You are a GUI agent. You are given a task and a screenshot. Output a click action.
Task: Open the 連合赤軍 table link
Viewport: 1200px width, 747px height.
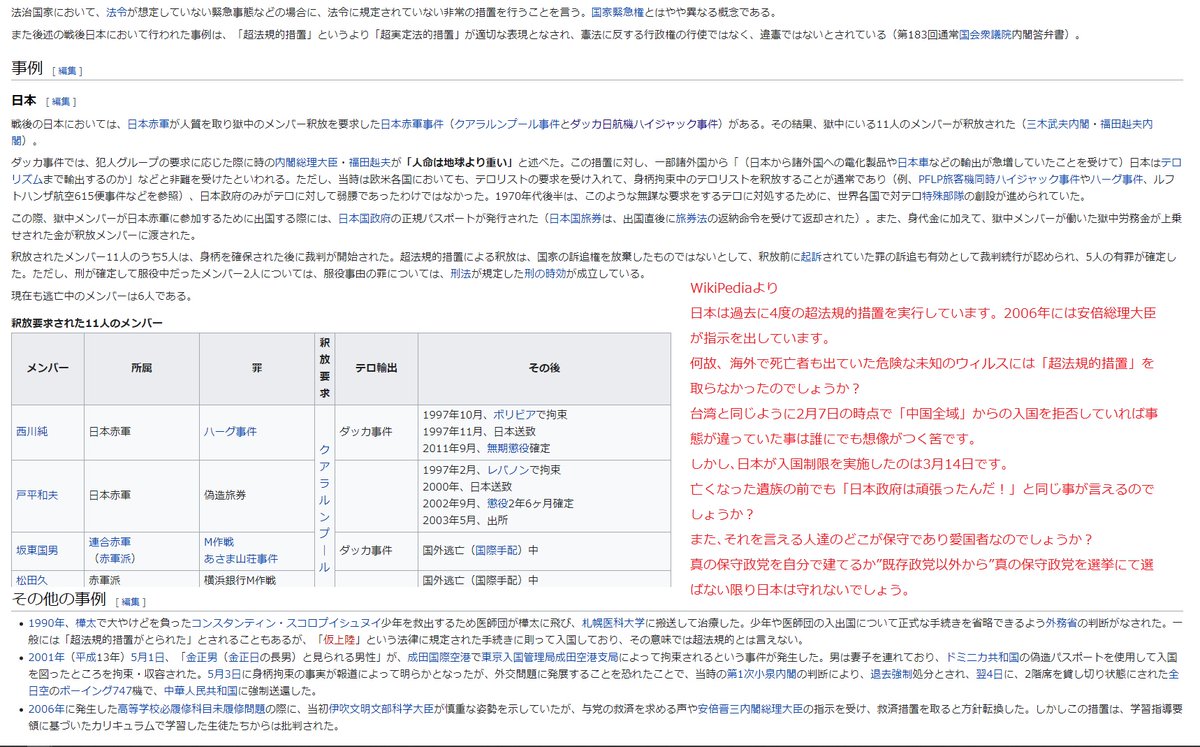pos(111,542)
